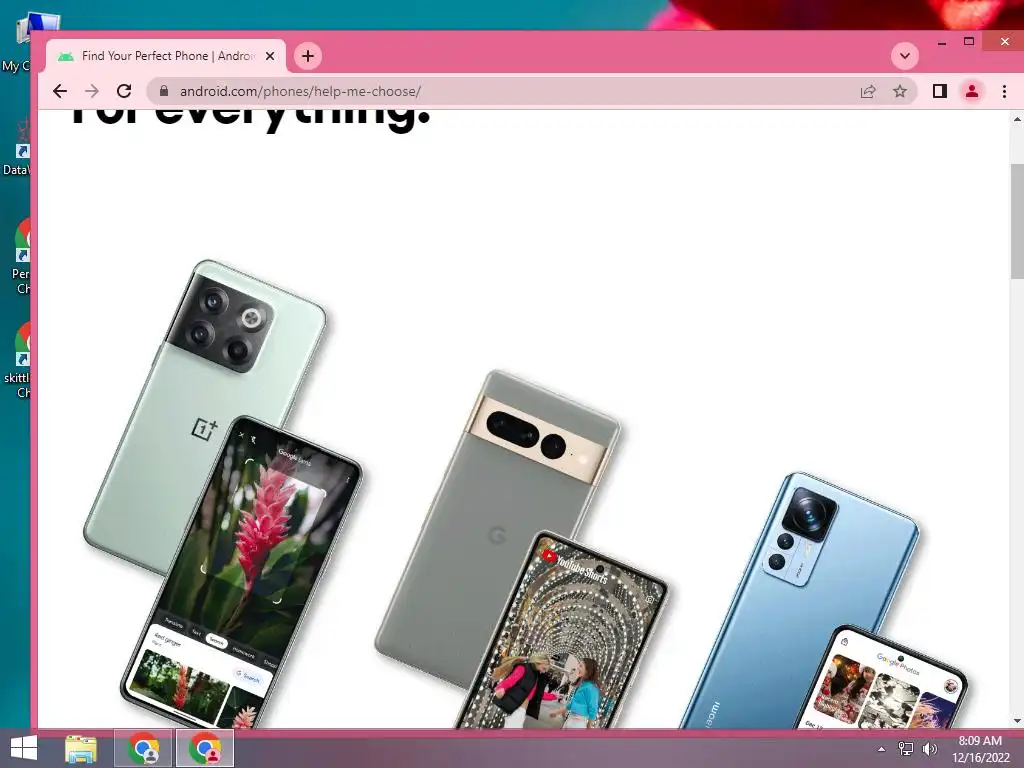Image resolution: width=1024 pixels, height=768 pixels.
Task: Maximize the Chrome window
Action: pos(969,42)
